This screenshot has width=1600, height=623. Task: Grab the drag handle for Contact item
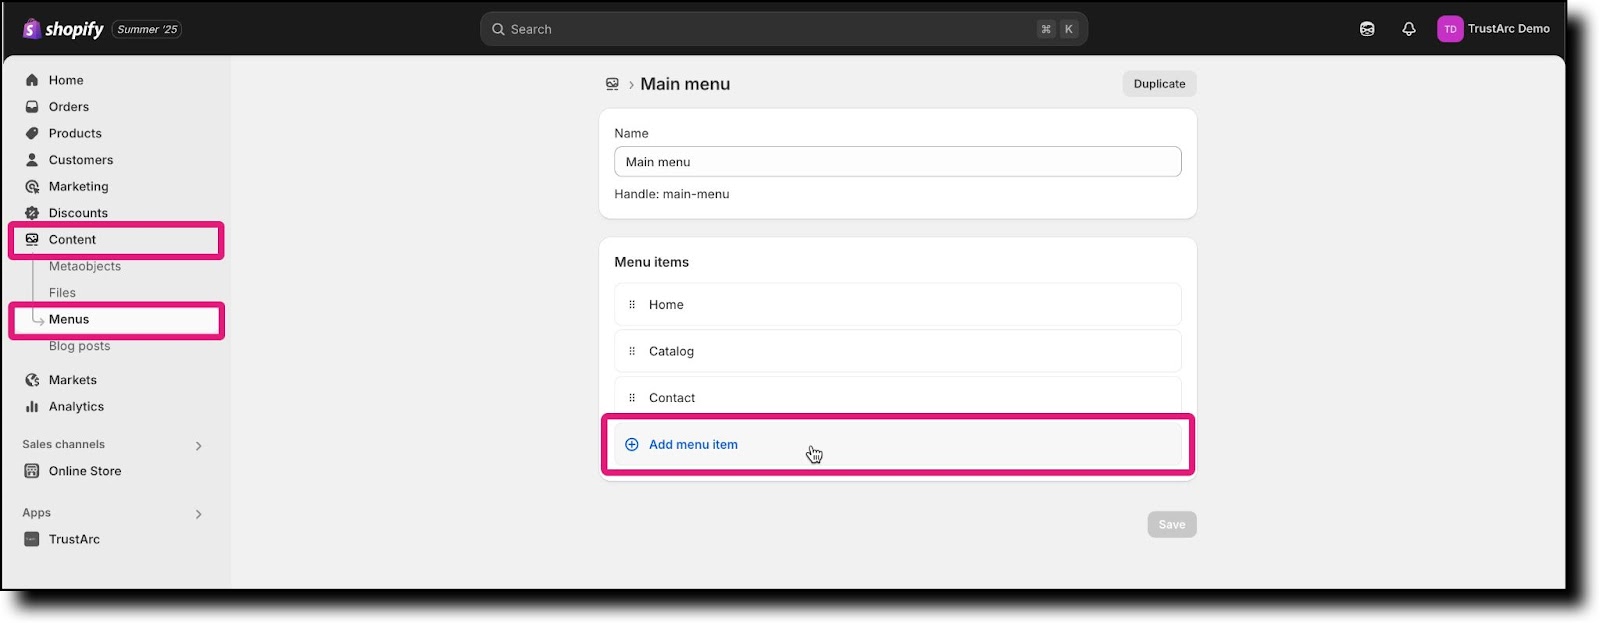[x=632, y=398]
